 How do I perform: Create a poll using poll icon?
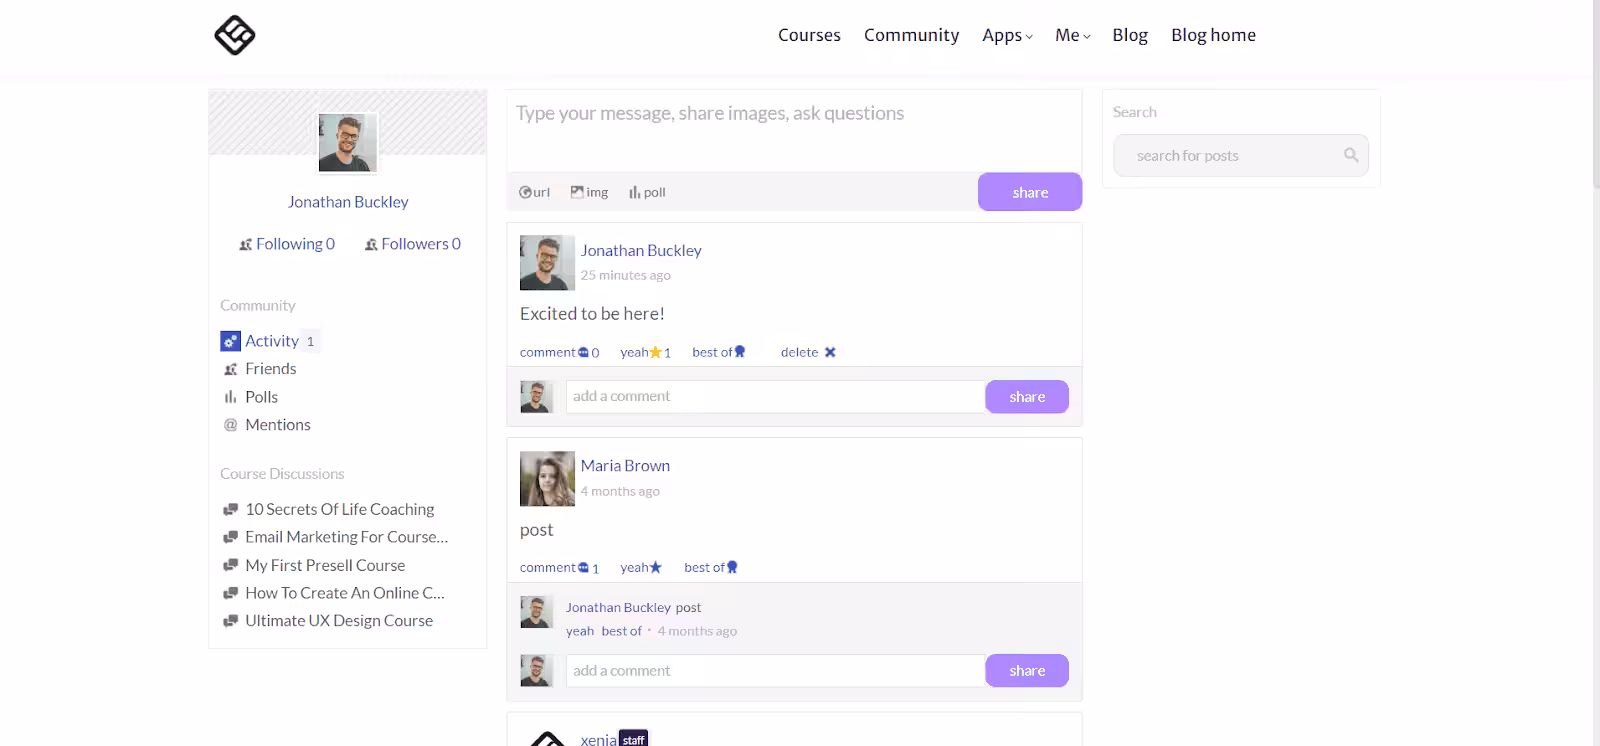635,192
